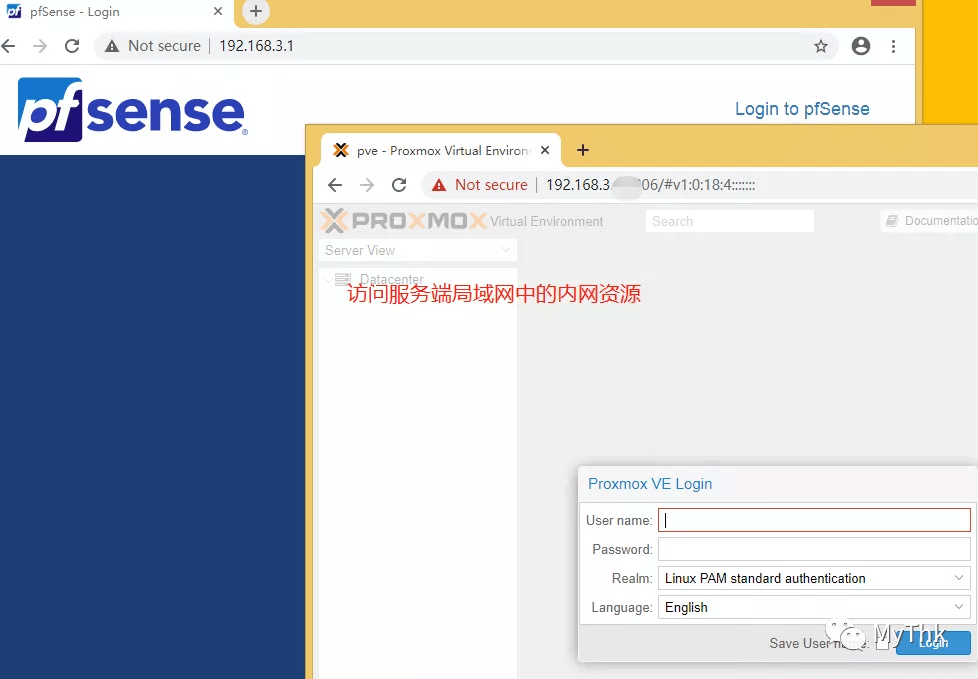Image resolution: width=978 pixels, height=679 pixels.
Task: Select Datacenter in the tree
Action: point(391,278)
